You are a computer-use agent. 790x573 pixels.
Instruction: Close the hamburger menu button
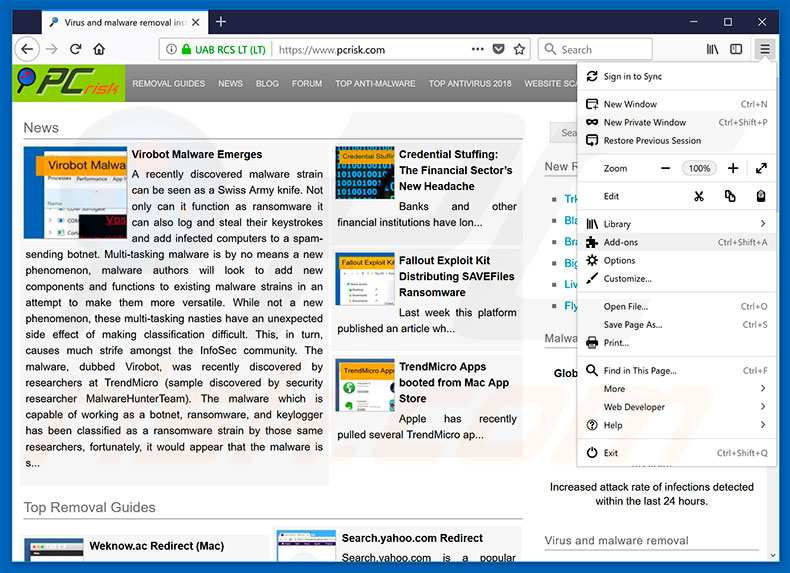[765, 49]
